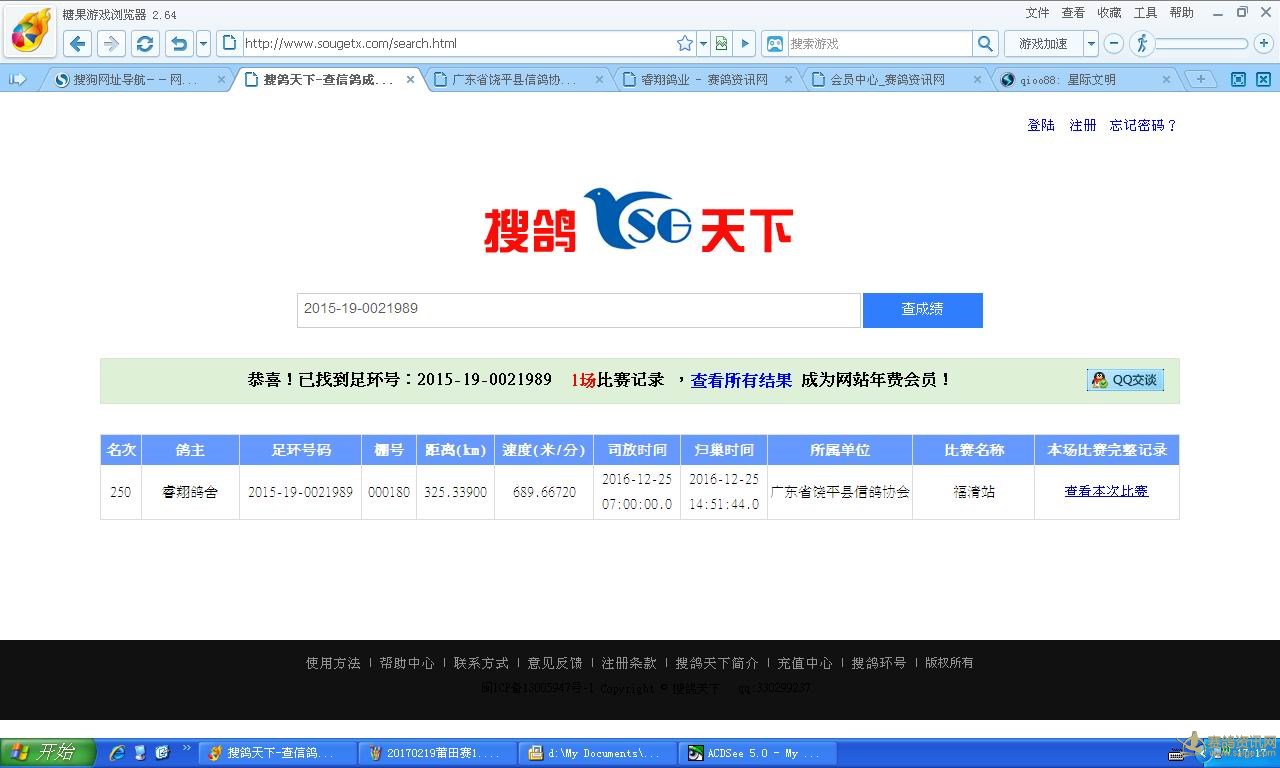This screenshot has width=1280, height=768.
Task: Click the browser back arrow button
Action: tap(78, 43)
